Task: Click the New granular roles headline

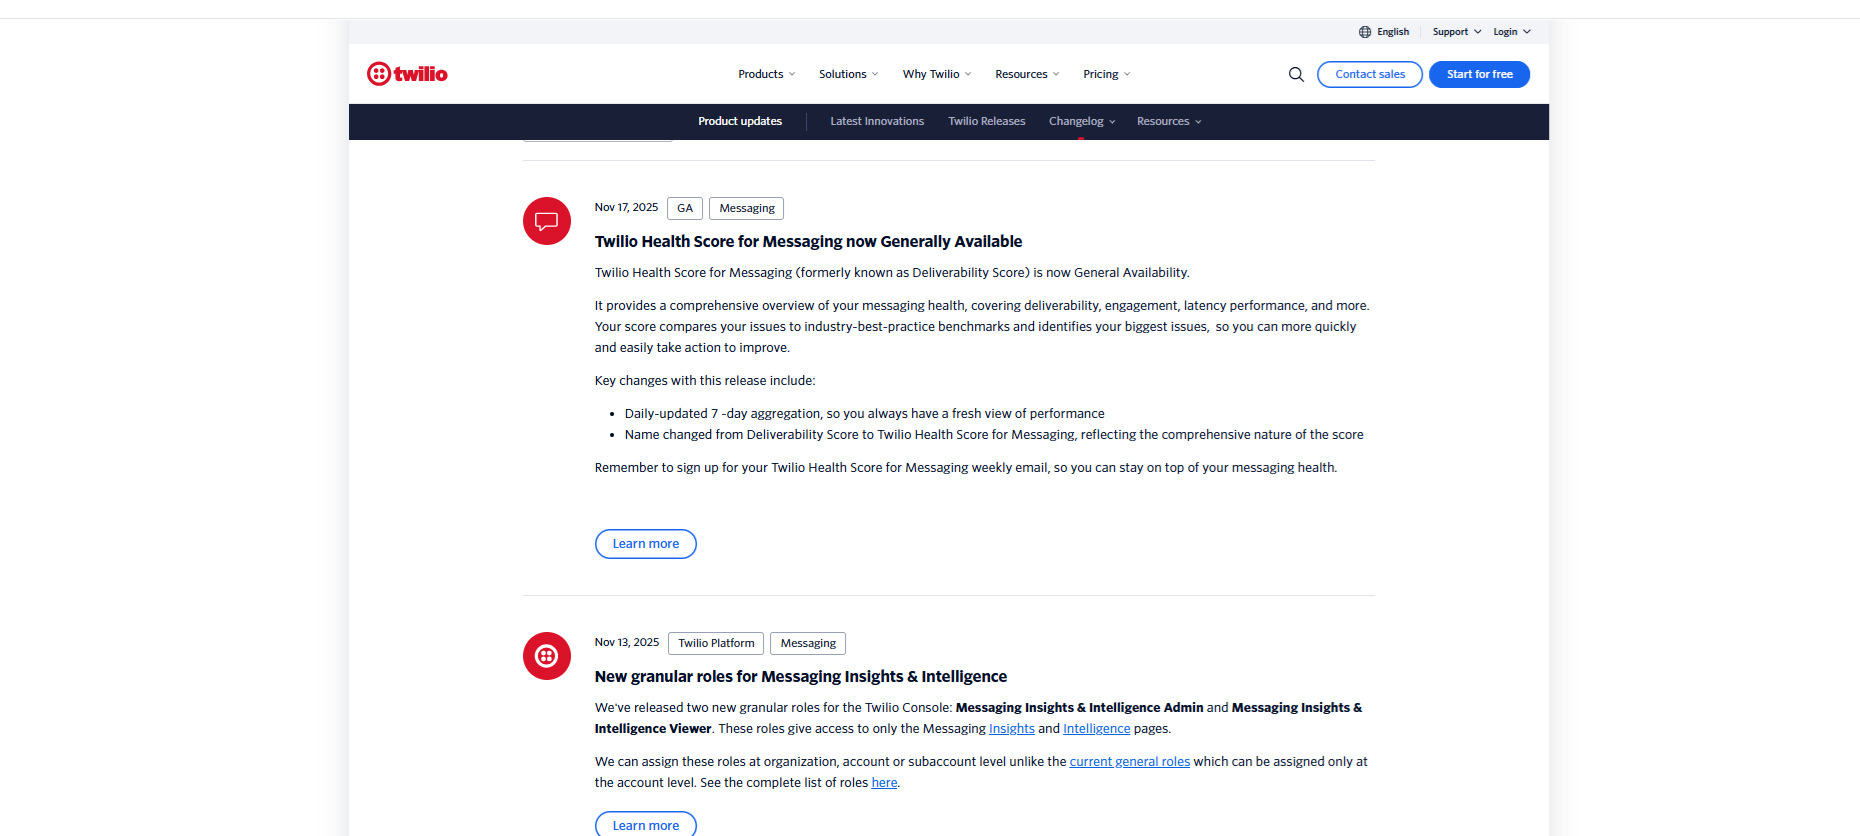Action: point(801,677)
